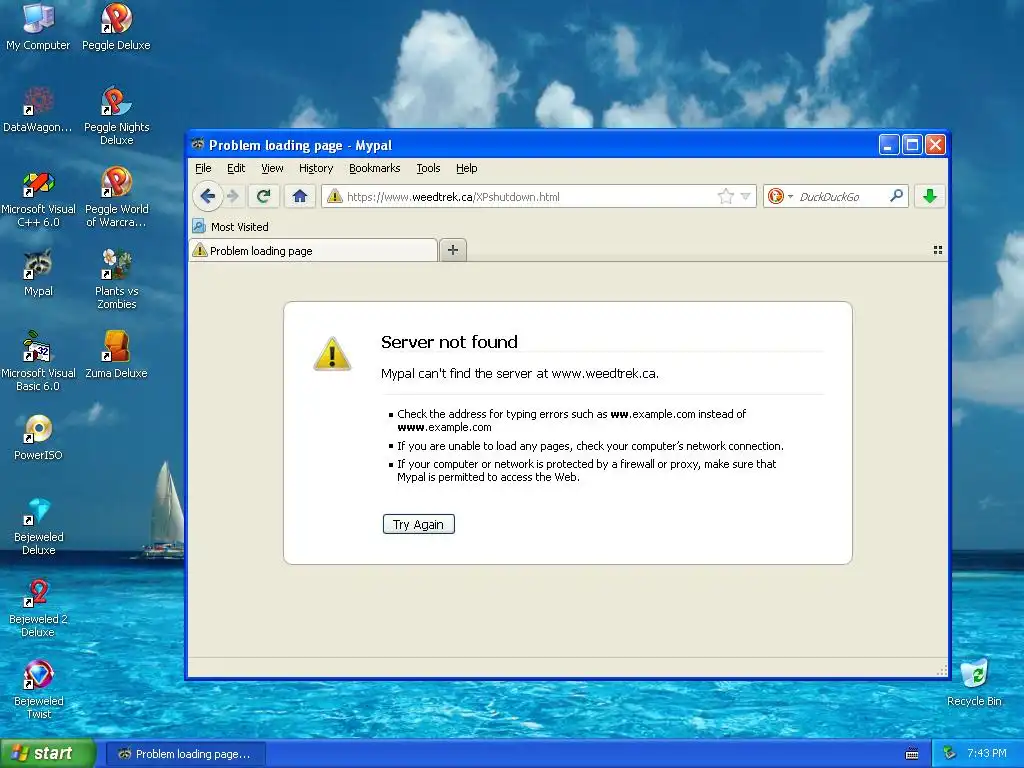Image resolution: width=1024 pixels, height=768 pixels.
Task: Open the View menu
Action: point(272,168)
